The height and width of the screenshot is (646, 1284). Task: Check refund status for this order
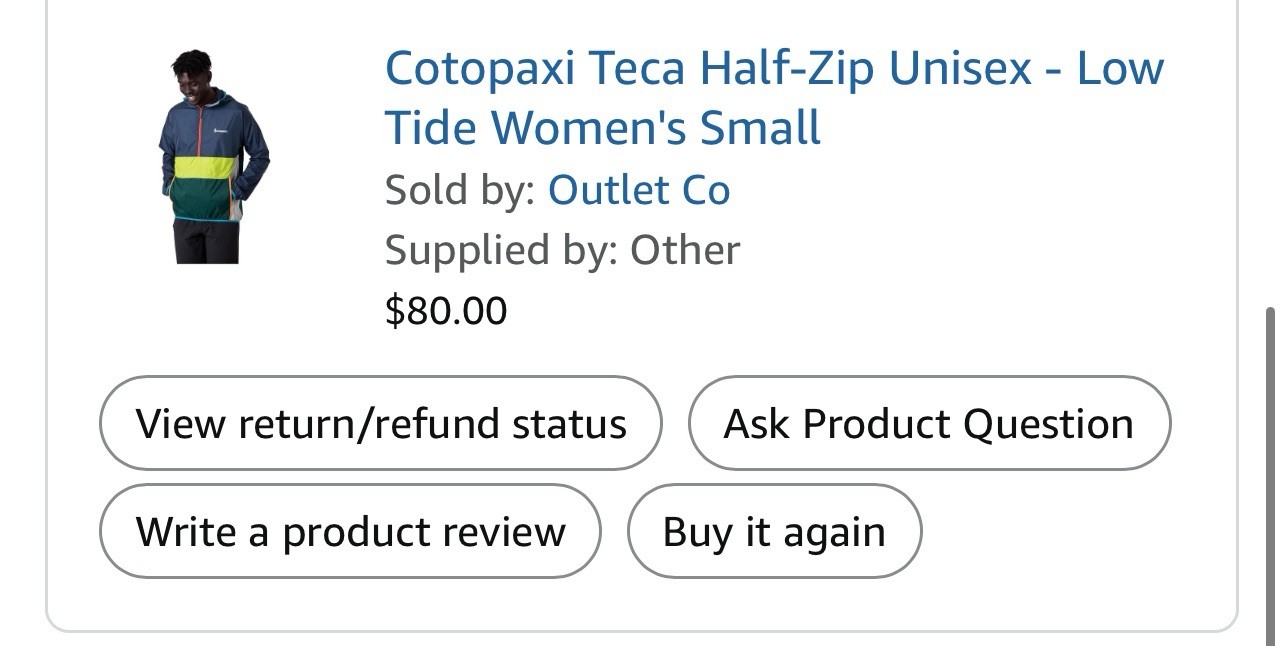380,424
